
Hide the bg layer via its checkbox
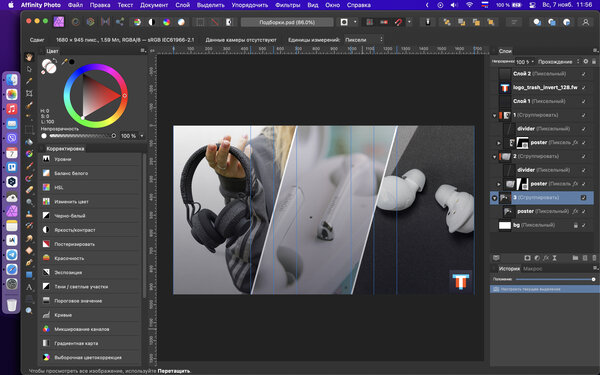pyautogui.click(x=584, y=225)
